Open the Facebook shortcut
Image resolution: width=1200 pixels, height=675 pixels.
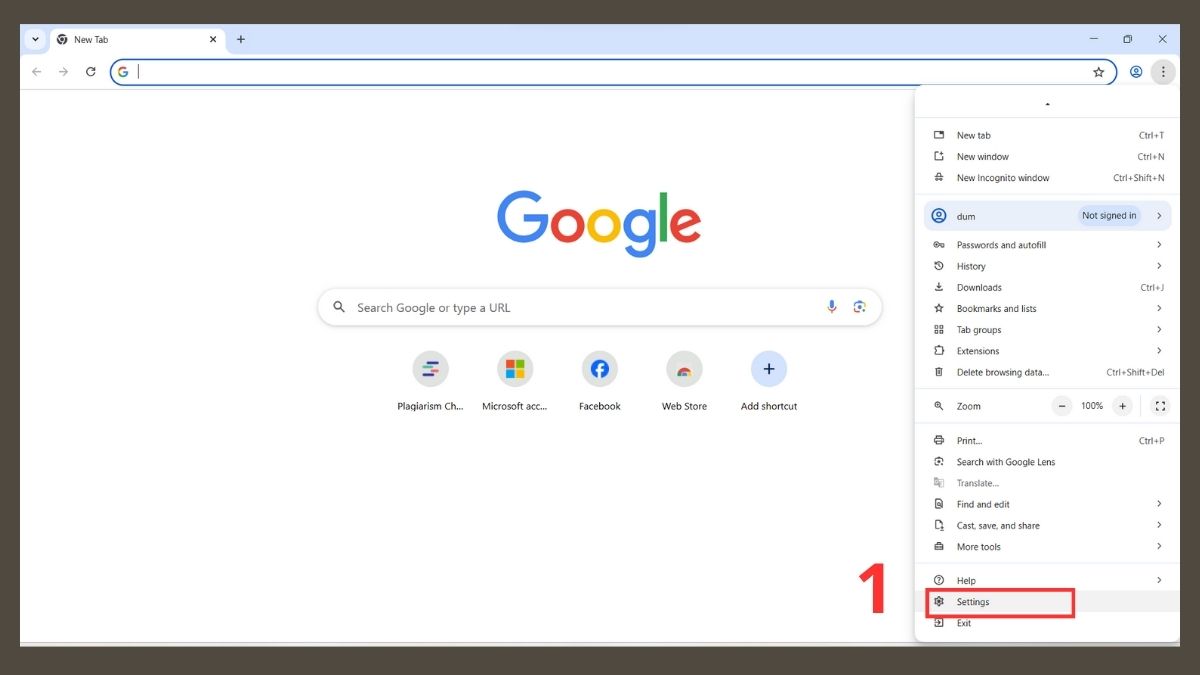click(x=600, y=382)
